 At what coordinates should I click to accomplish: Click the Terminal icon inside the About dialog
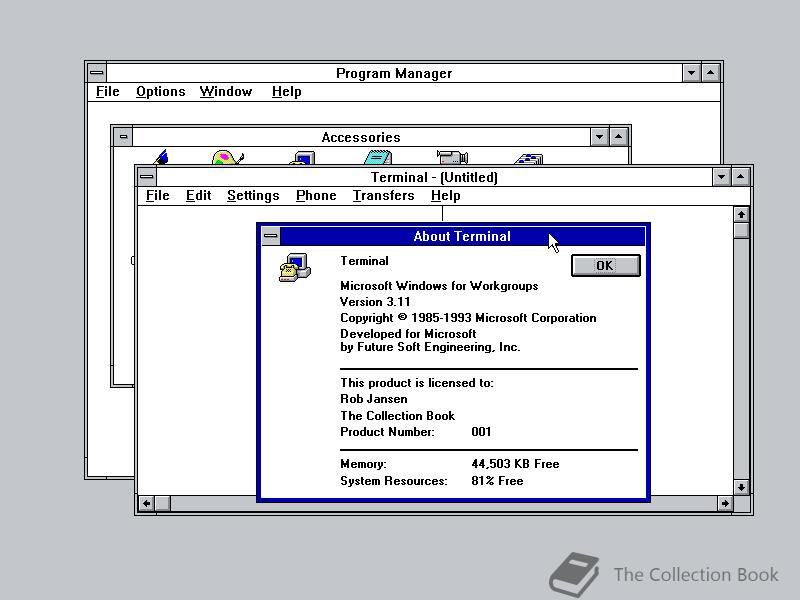pyautogui.click(x=294, y=268)
